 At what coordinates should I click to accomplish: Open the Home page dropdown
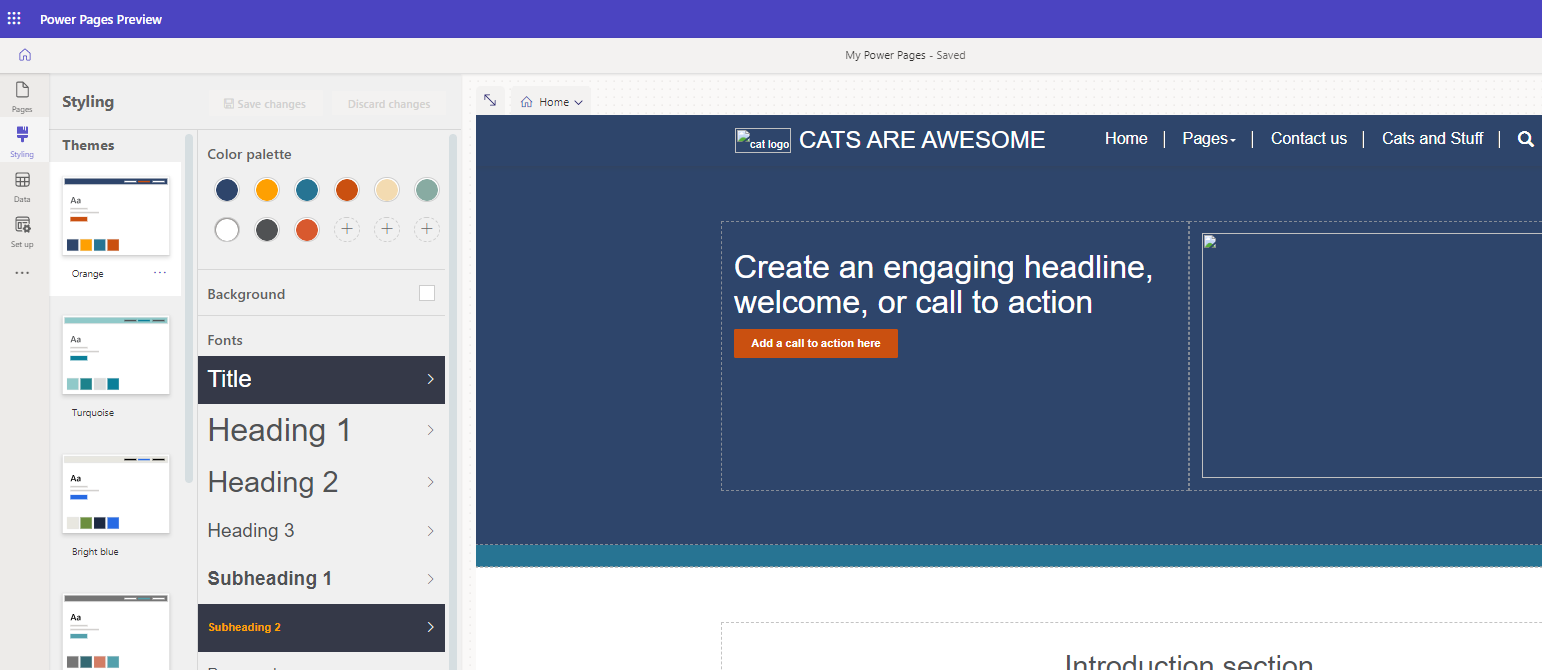coord(551,102)
